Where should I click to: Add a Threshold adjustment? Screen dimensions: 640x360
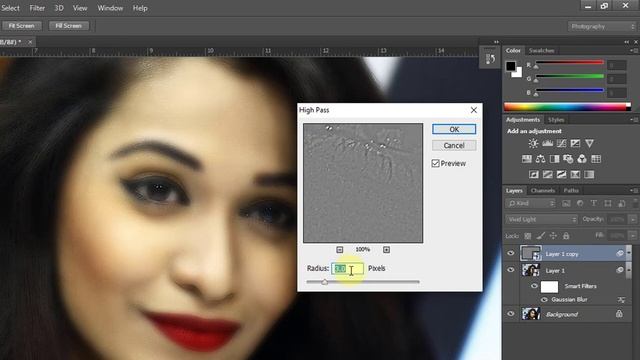[561, 175]
